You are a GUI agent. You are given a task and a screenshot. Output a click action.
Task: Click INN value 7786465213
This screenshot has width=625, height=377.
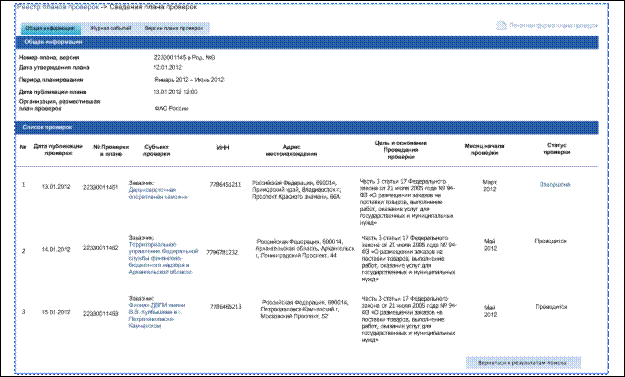coord(226,307)
